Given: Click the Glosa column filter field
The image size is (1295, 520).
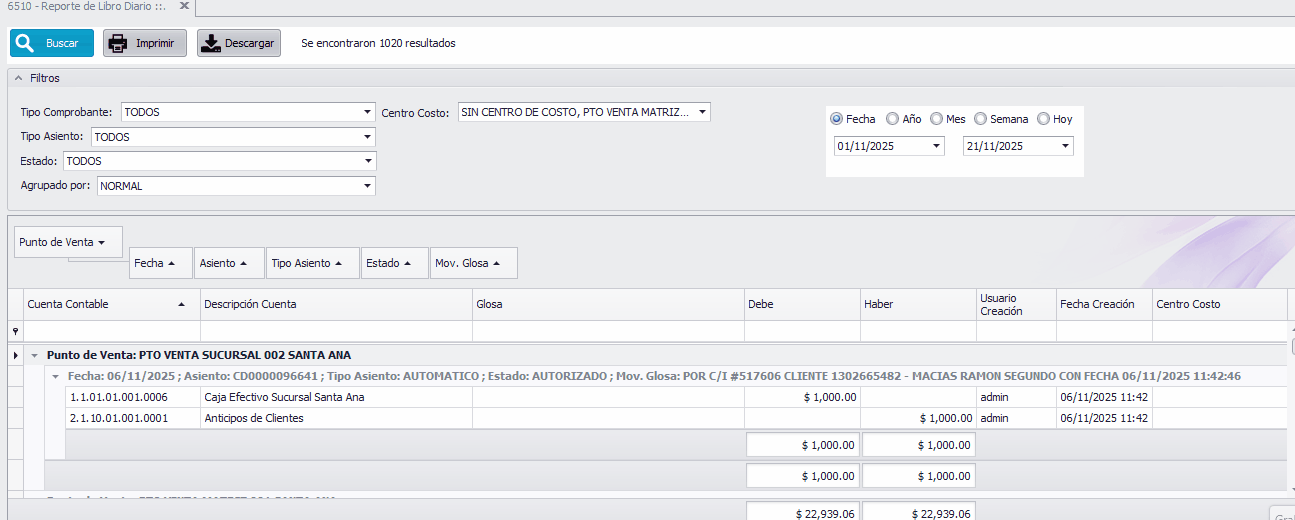Looking at the screenshot, I should click(x=608, y=331).
